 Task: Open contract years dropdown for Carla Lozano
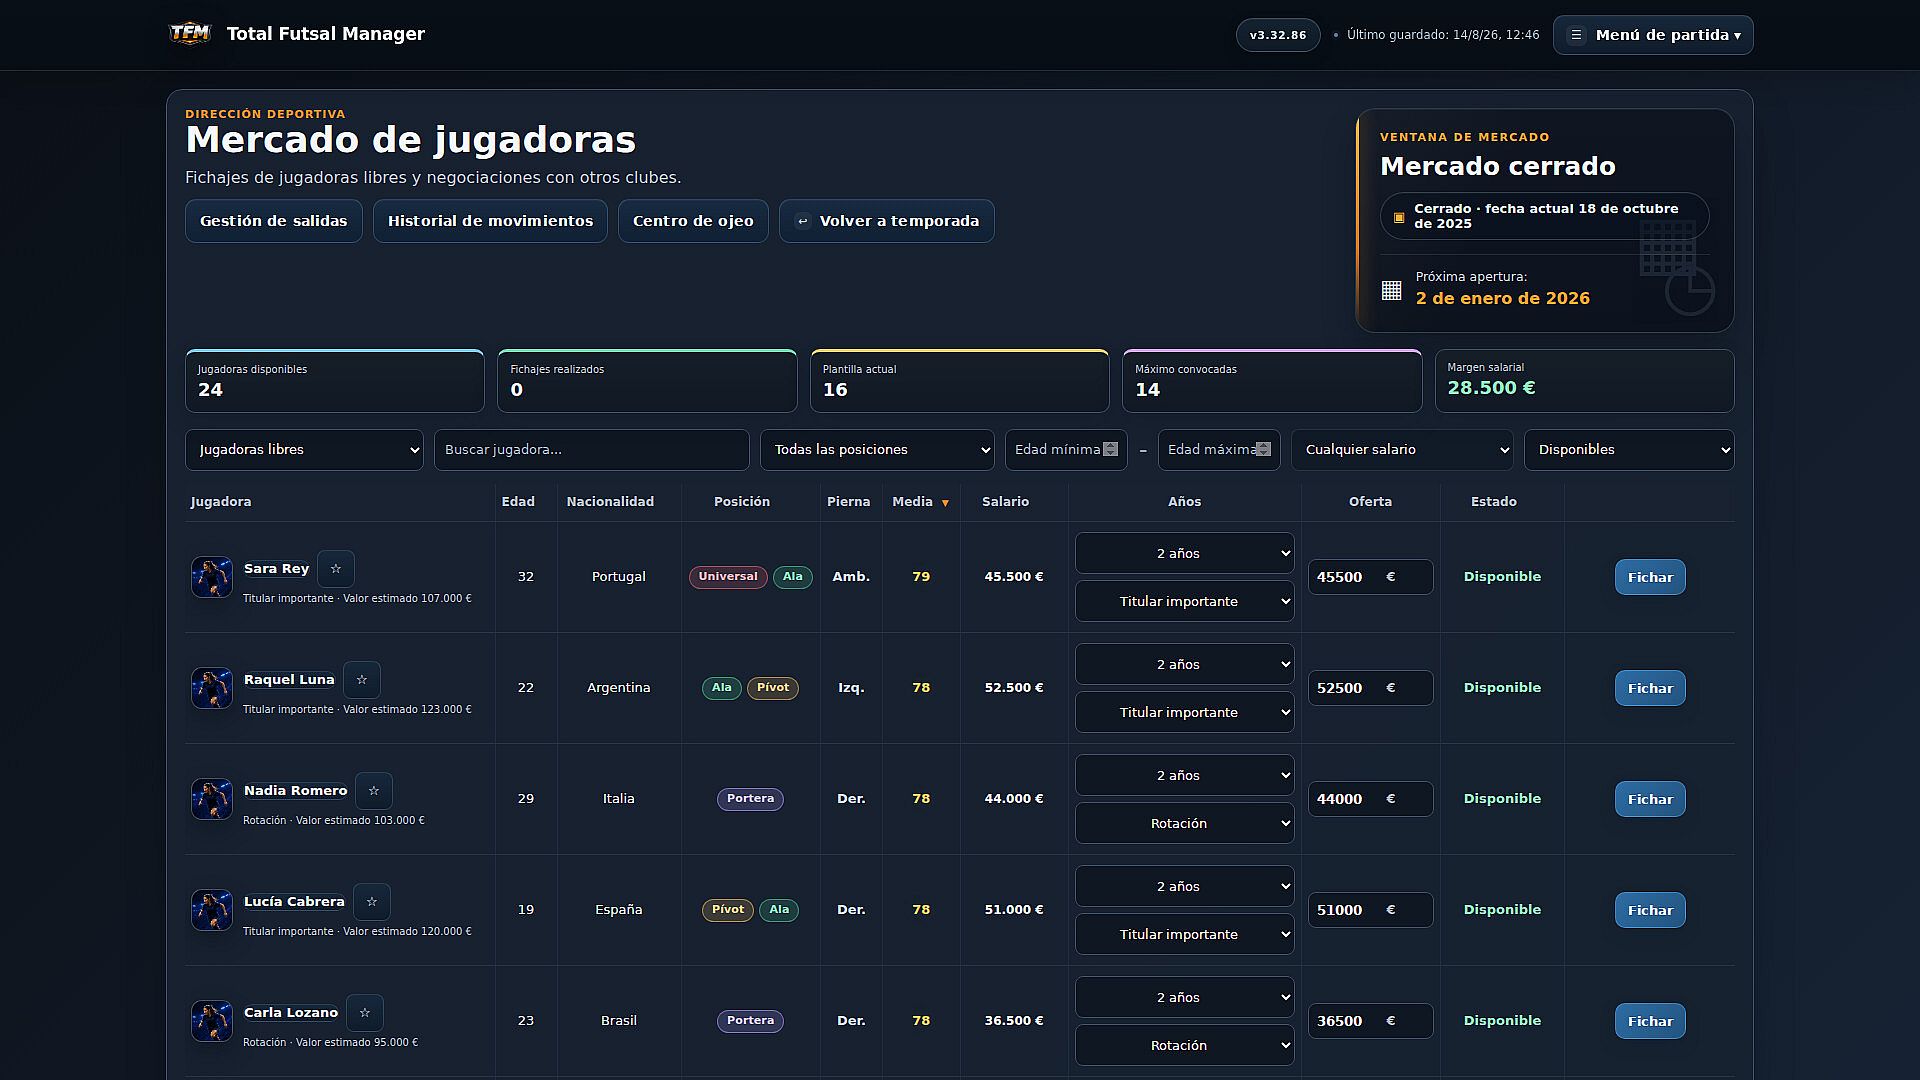coord(1185,997)
